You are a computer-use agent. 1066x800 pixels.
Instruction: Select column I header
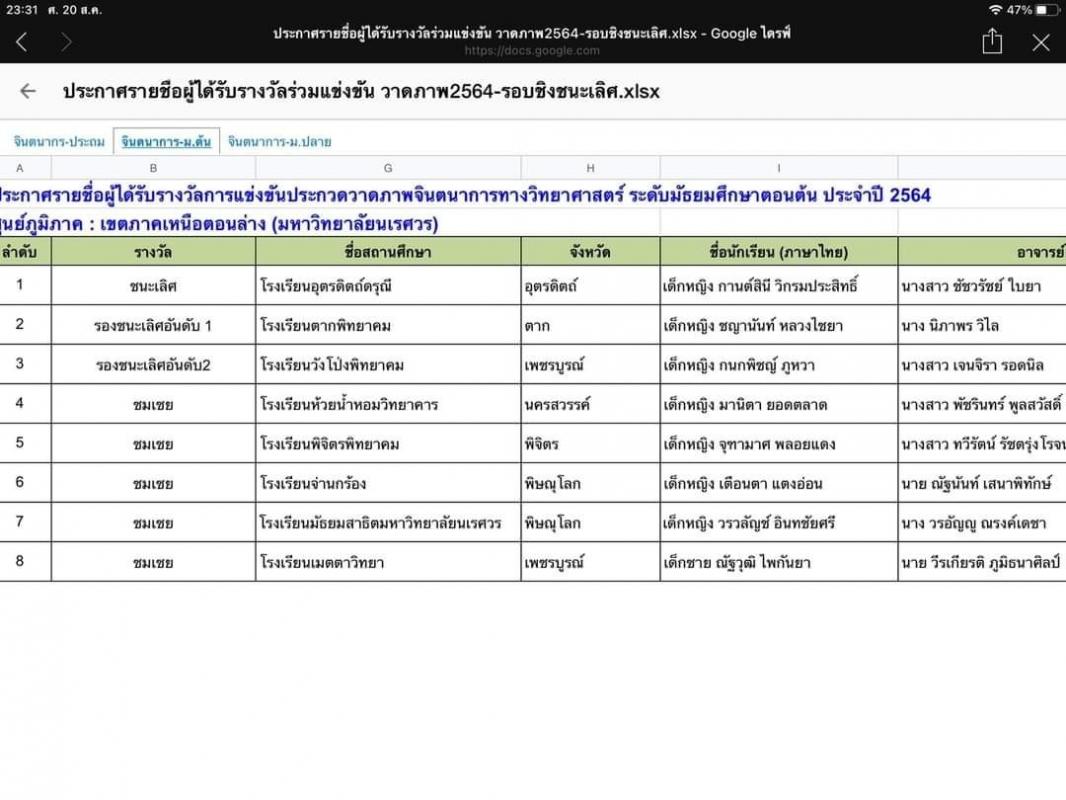pyautogui.click(x=778, y=168)
